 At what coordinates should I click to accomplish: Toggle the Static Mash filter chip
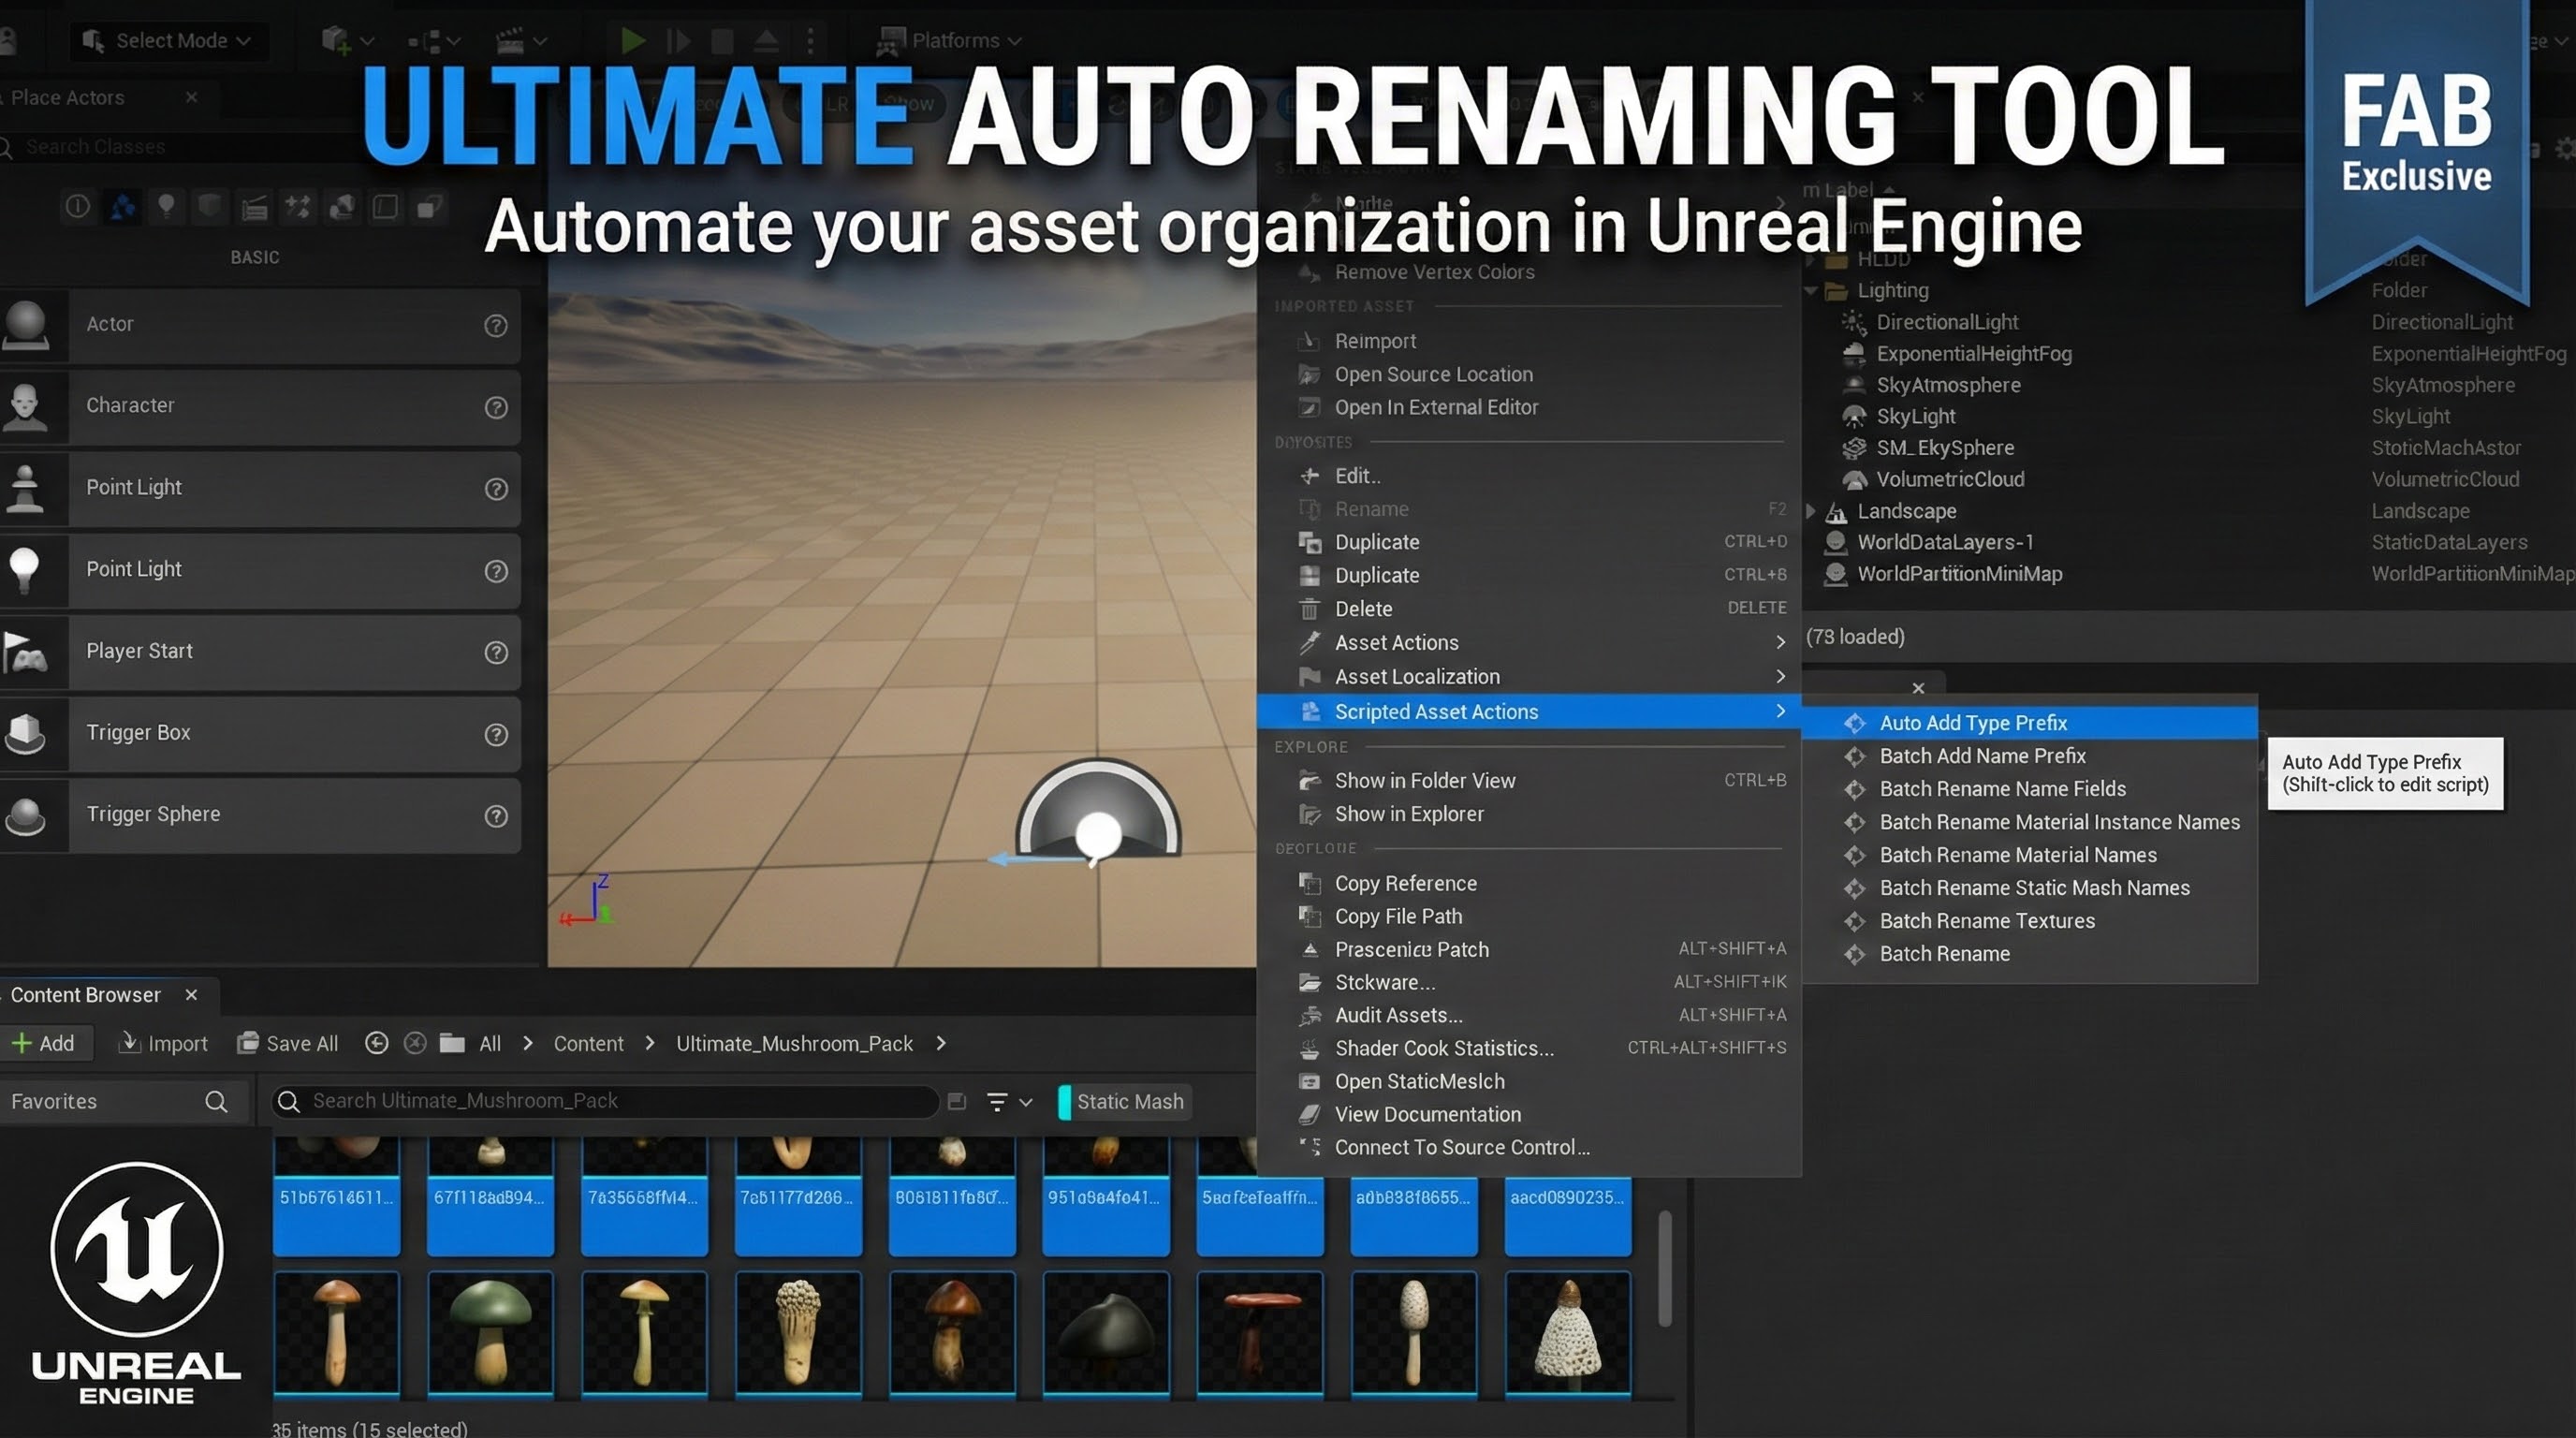(x=1124, y=1101)
